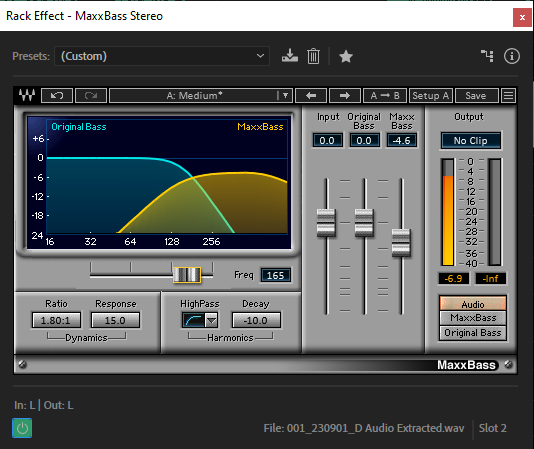Viewport: 534px width, 449px height.
Task: Click the Input gain value 0.0
Action: point(327,140)
